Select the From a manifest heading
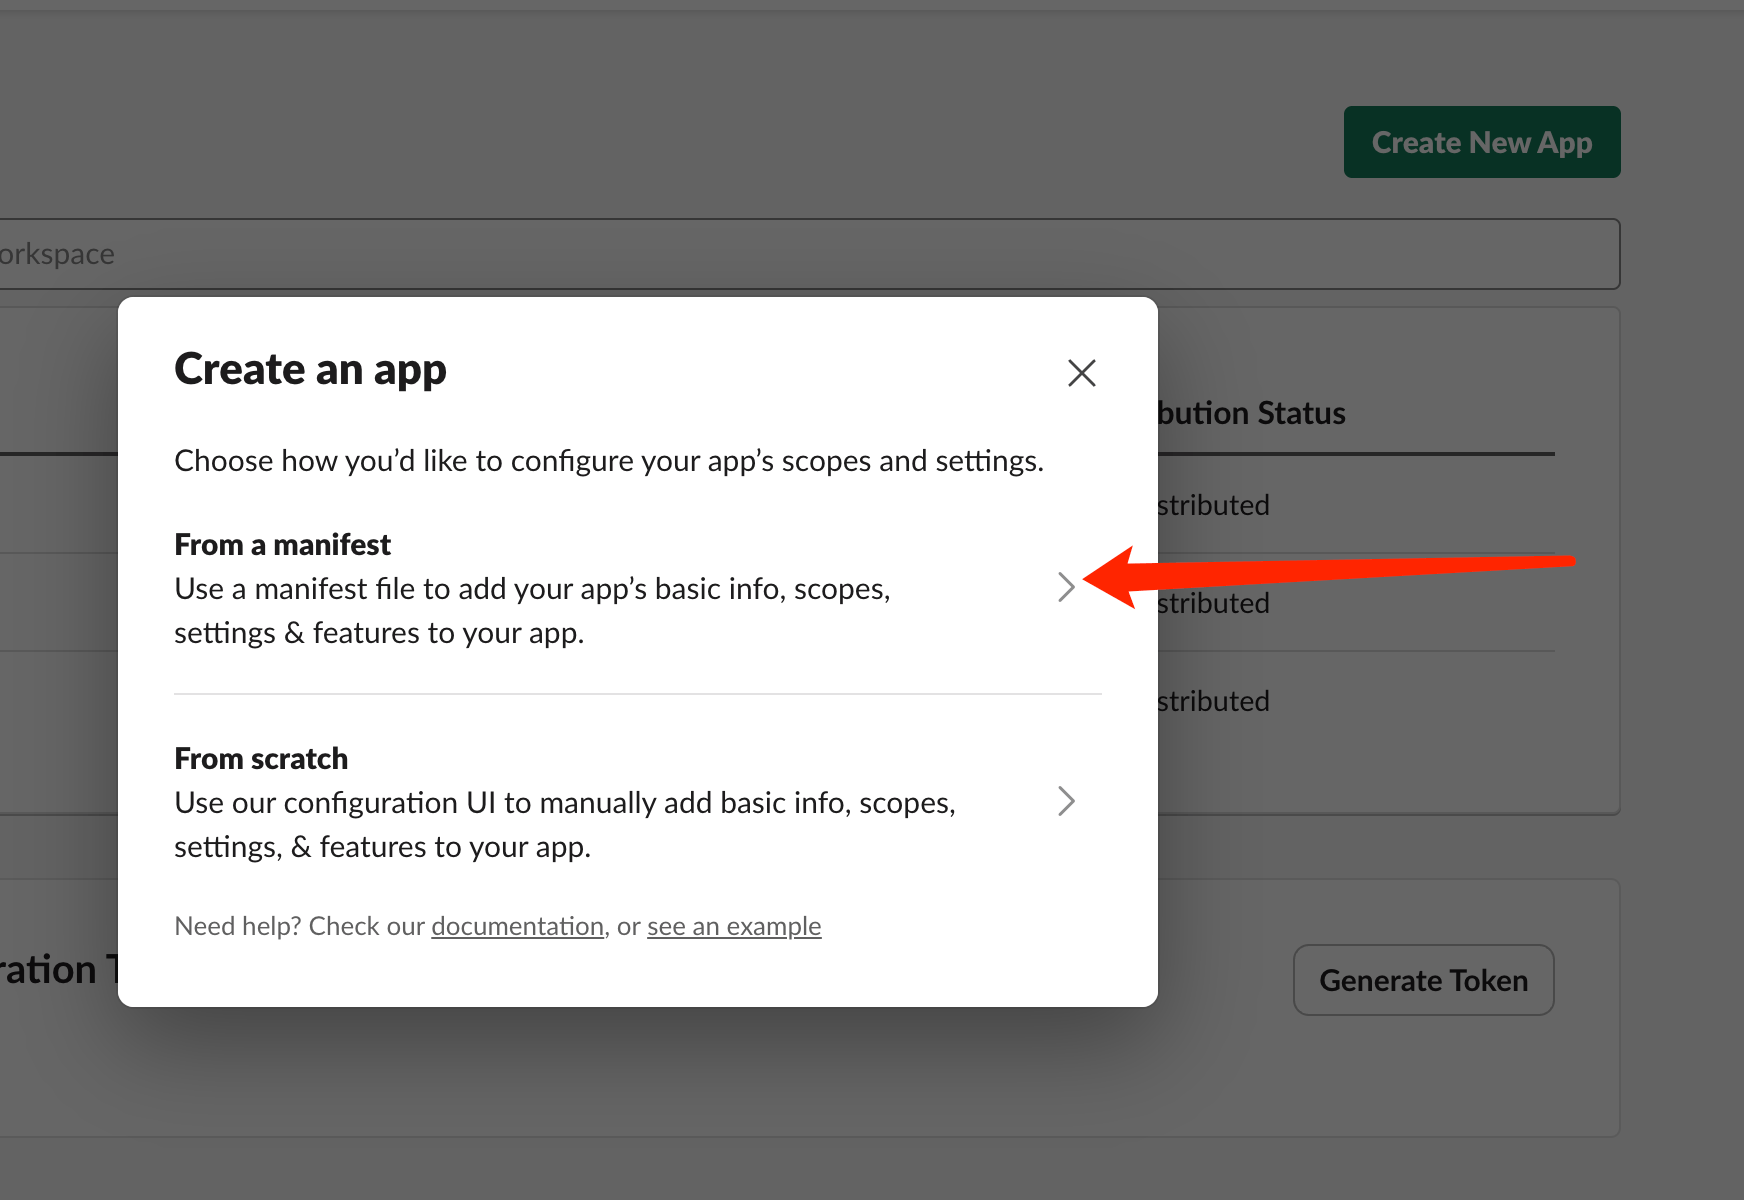The image size is (1744, 1200). [x=282, y=545]
